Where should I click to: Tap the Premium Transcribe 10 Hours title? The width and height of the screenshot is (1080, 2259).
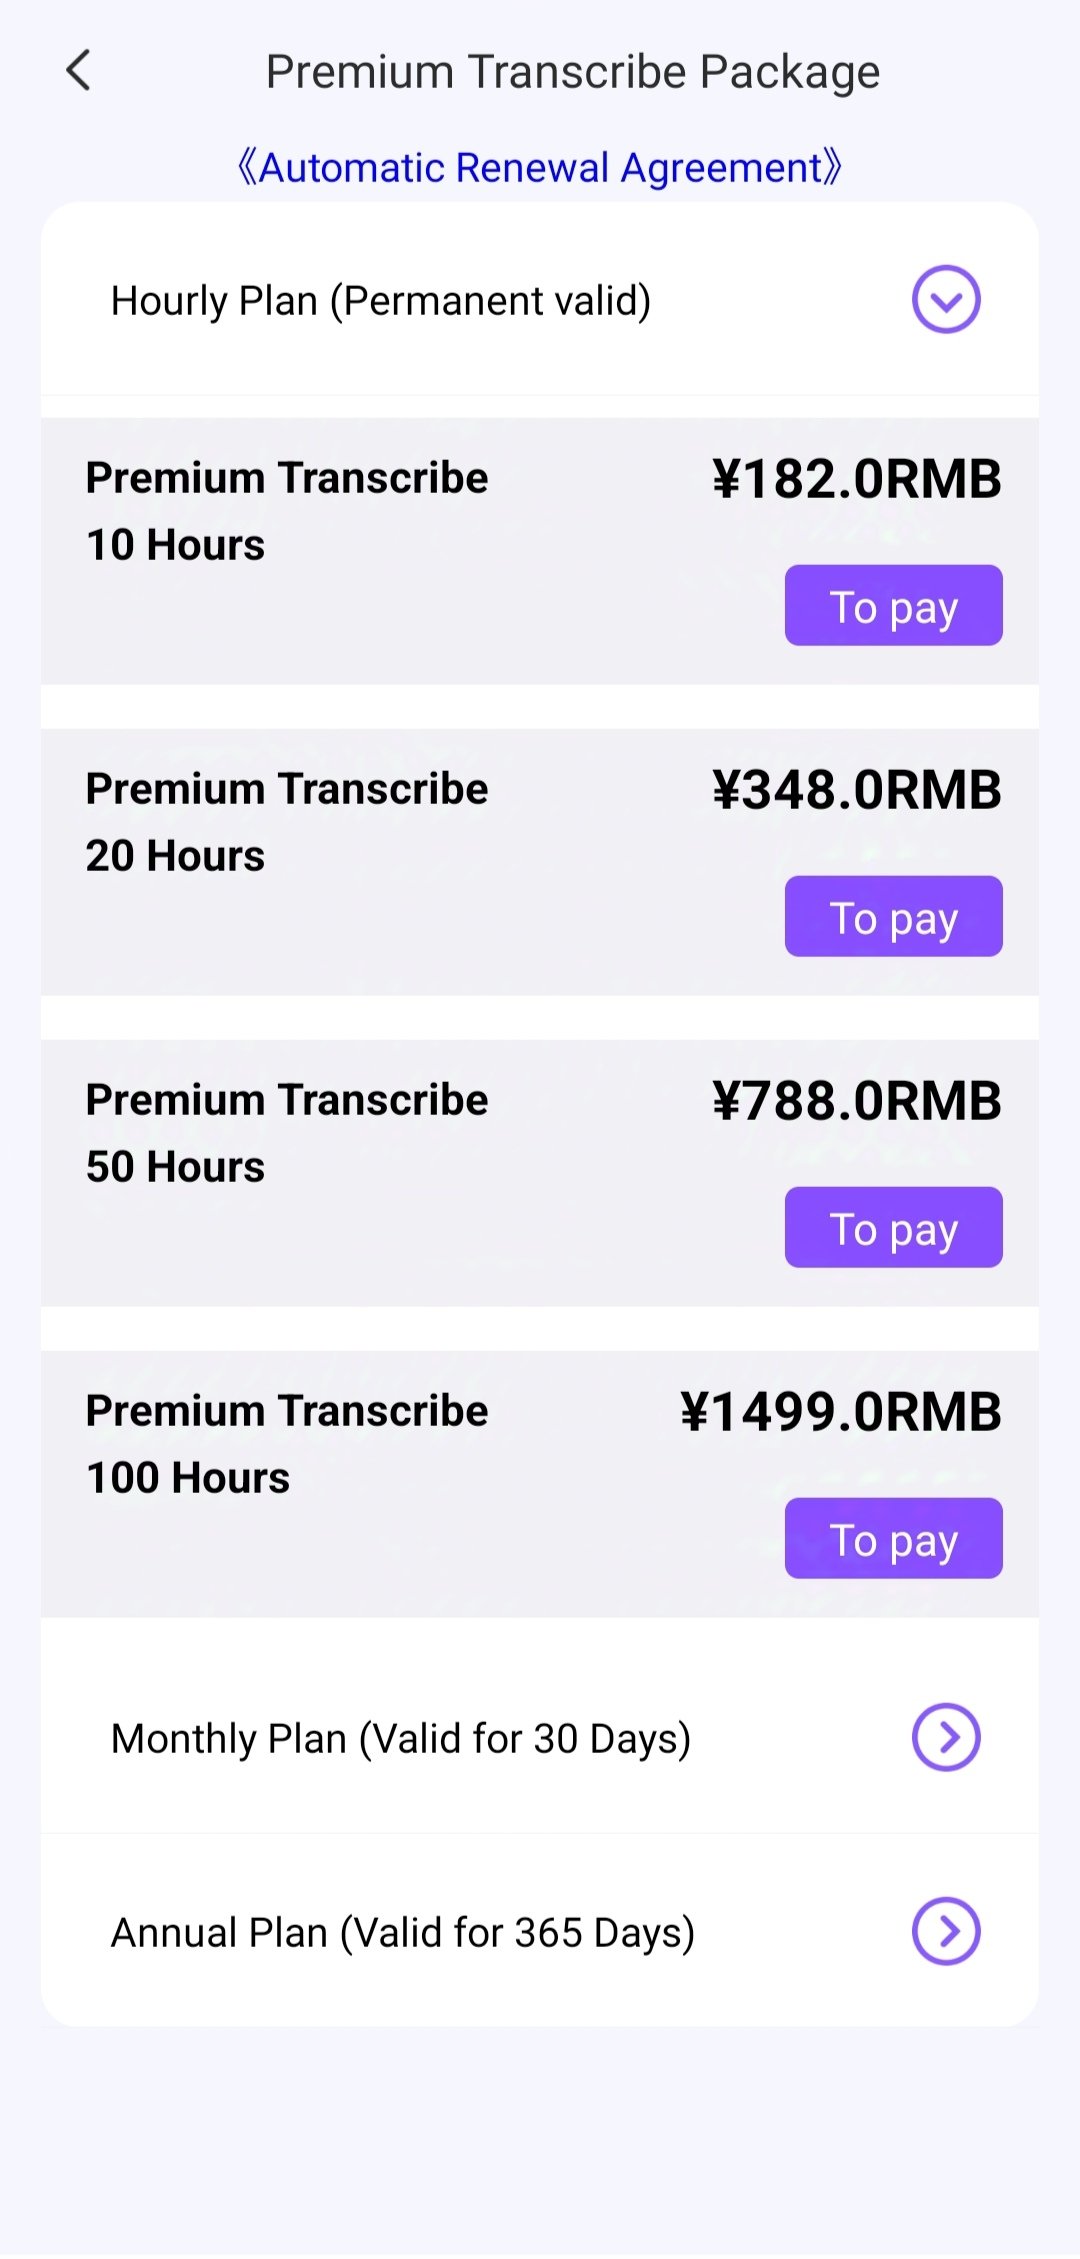point(287,510)
